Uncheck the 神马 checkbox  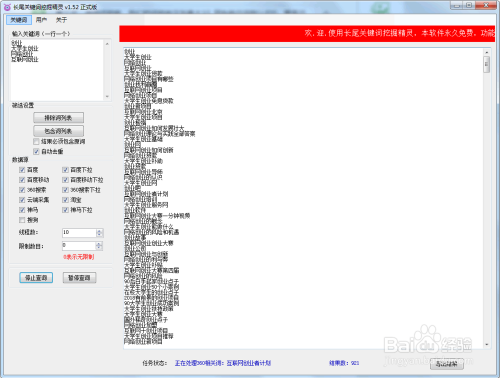click(22, 210)
